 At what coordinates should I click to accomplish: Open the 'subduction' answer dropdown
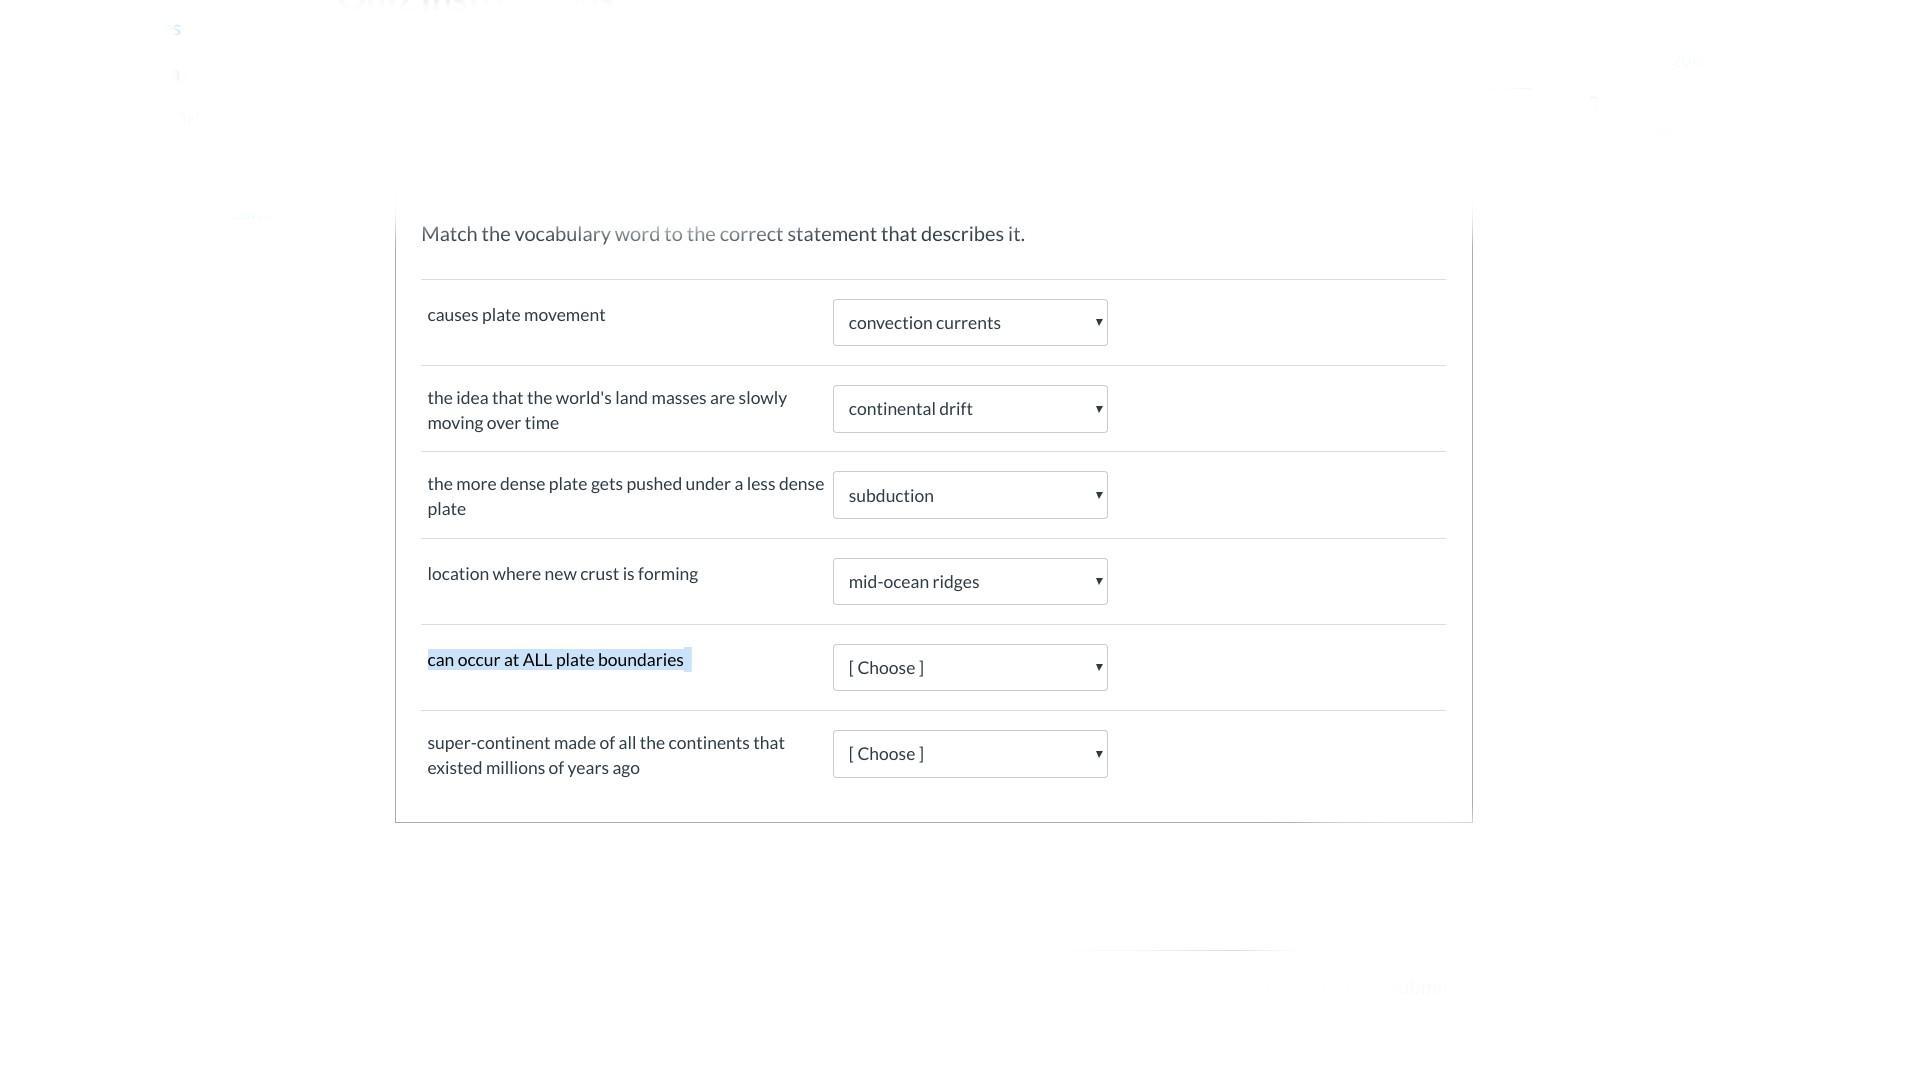[969, 495]
